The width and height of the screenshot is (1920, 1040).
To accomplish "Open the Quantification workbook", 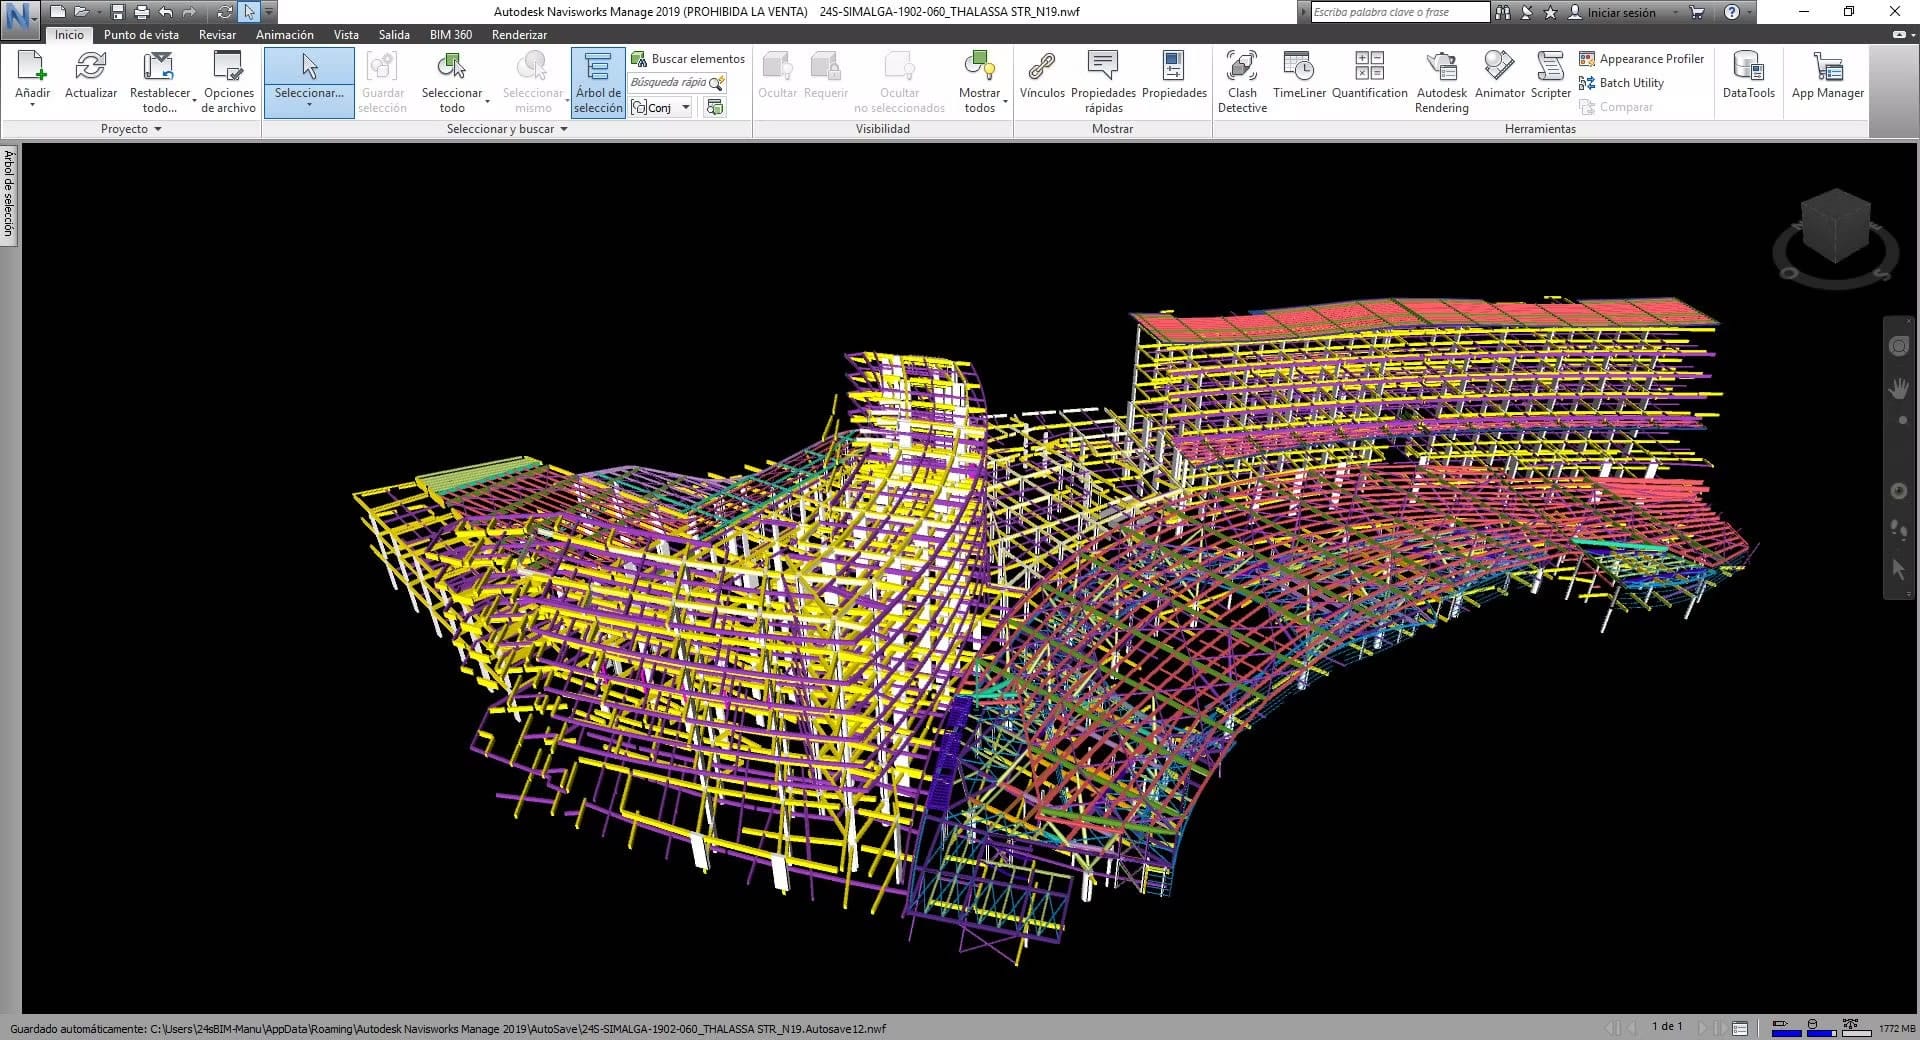I will coord(1369,76).
